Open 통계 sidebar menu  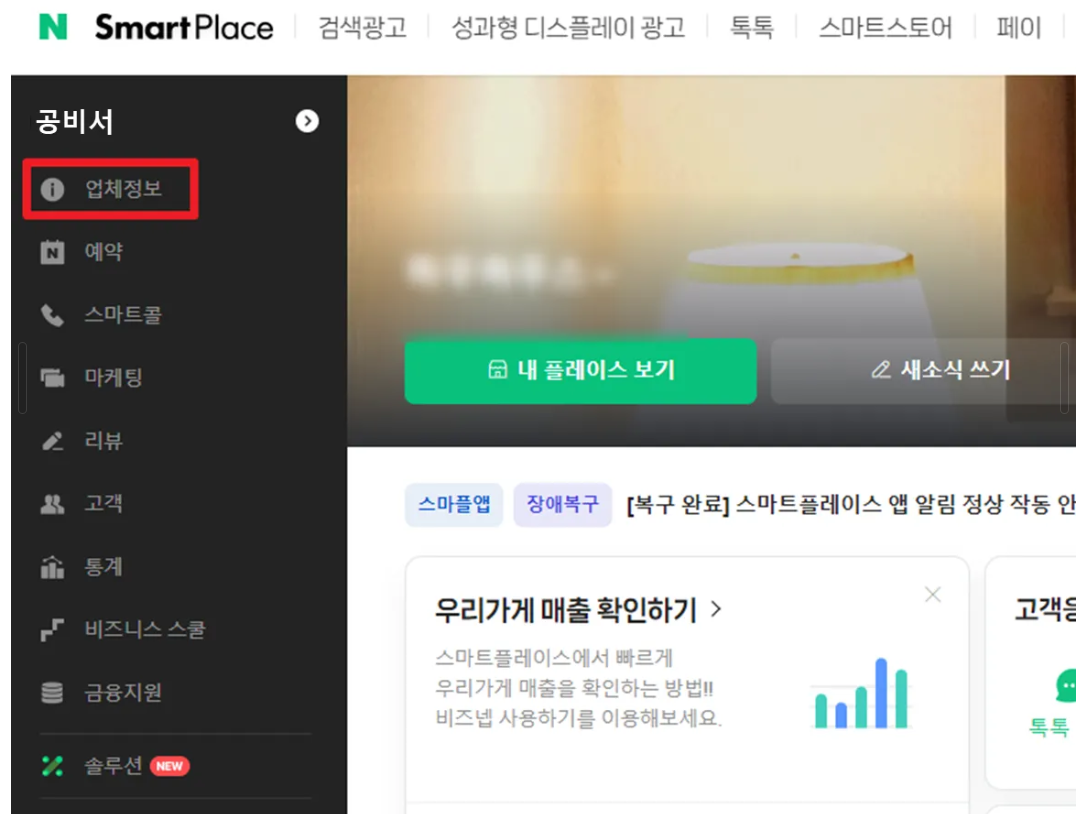104,567
